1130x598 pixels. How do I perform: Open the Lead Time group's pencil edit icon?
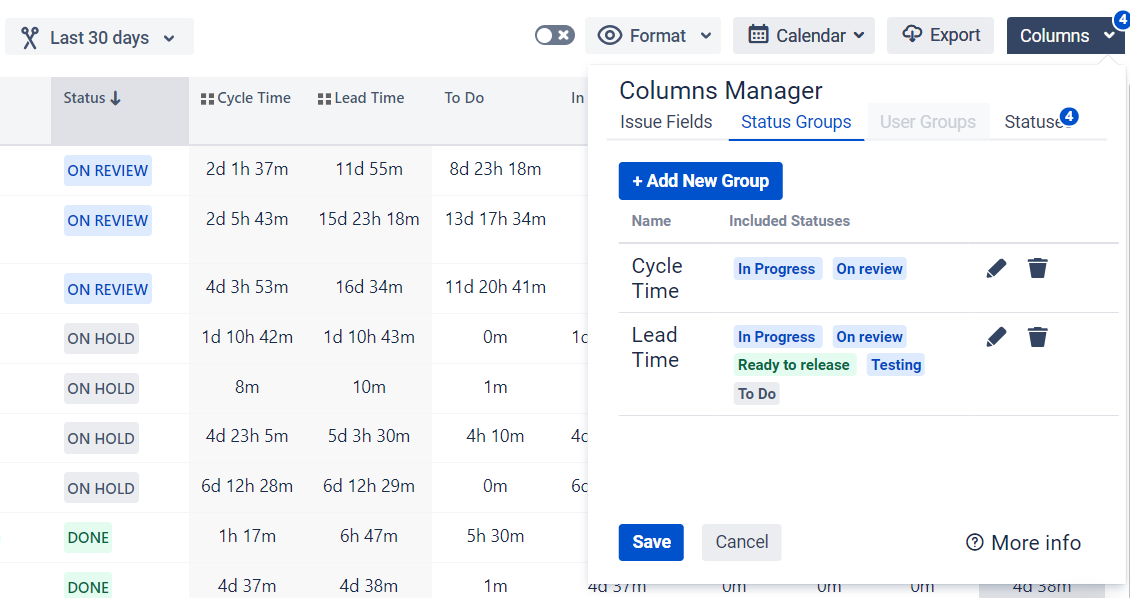tap(996, 337)
